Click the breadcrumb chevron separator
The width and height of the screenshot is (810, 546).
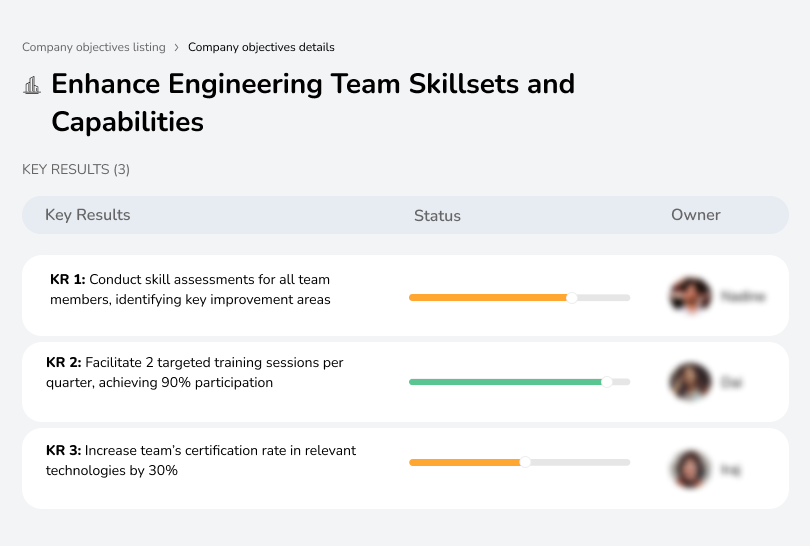(x=177, y=47)
